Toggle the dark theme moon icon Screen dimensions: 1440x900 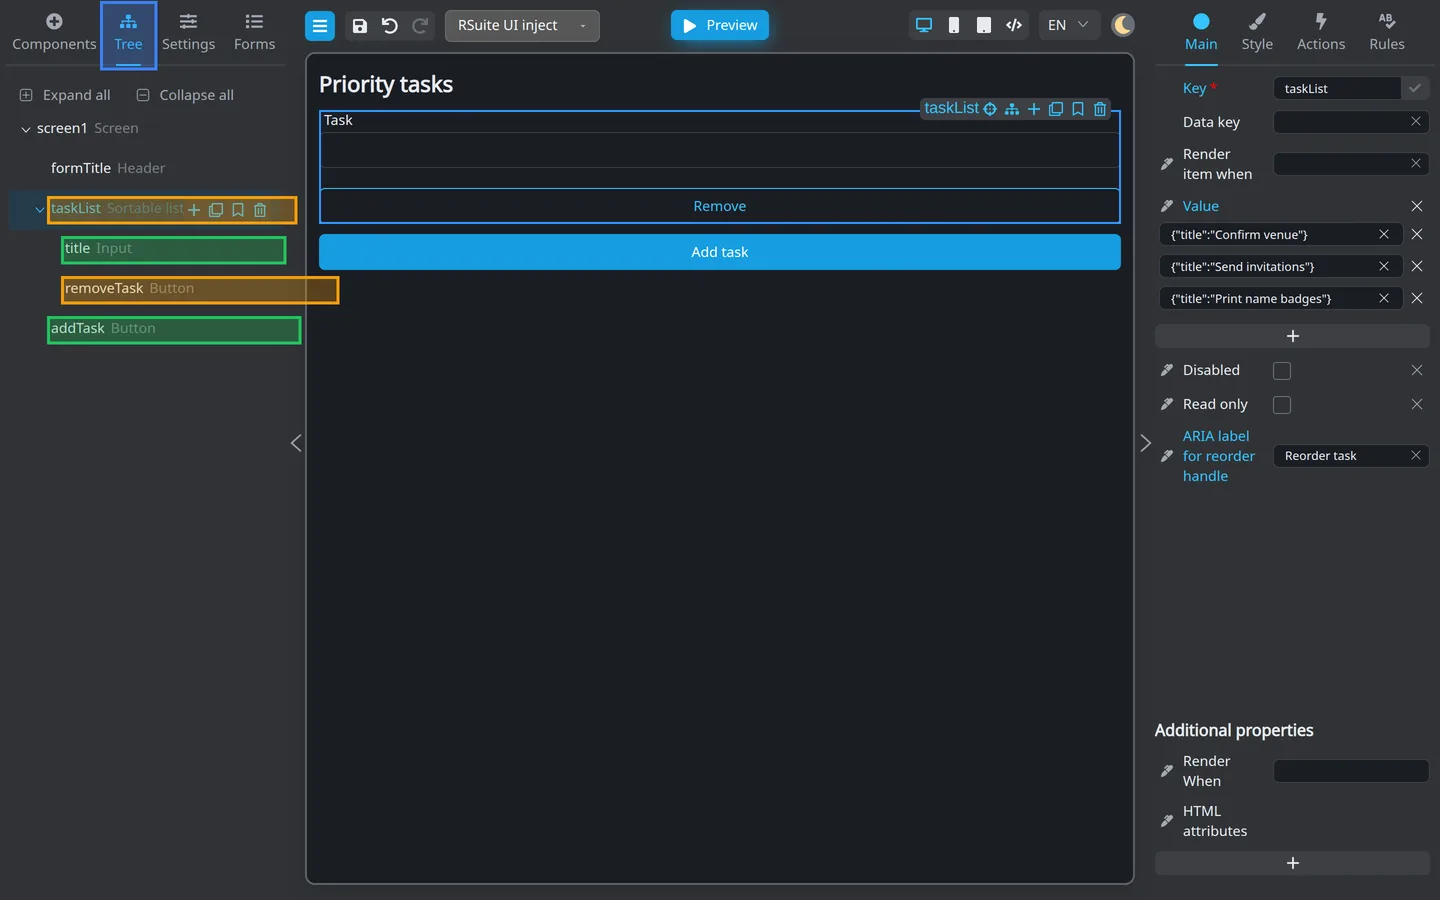1123,26
